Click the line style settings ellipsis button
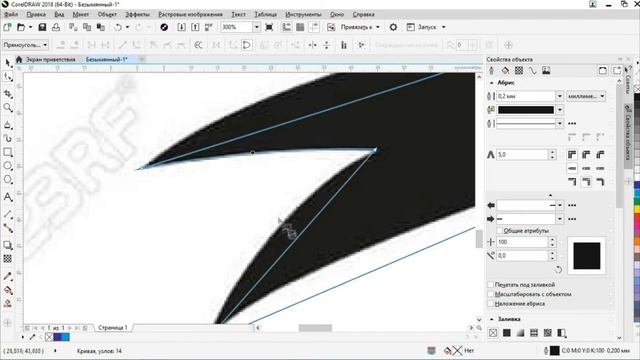The width and height of the screenshot is (640, 360). click(572, 123)
